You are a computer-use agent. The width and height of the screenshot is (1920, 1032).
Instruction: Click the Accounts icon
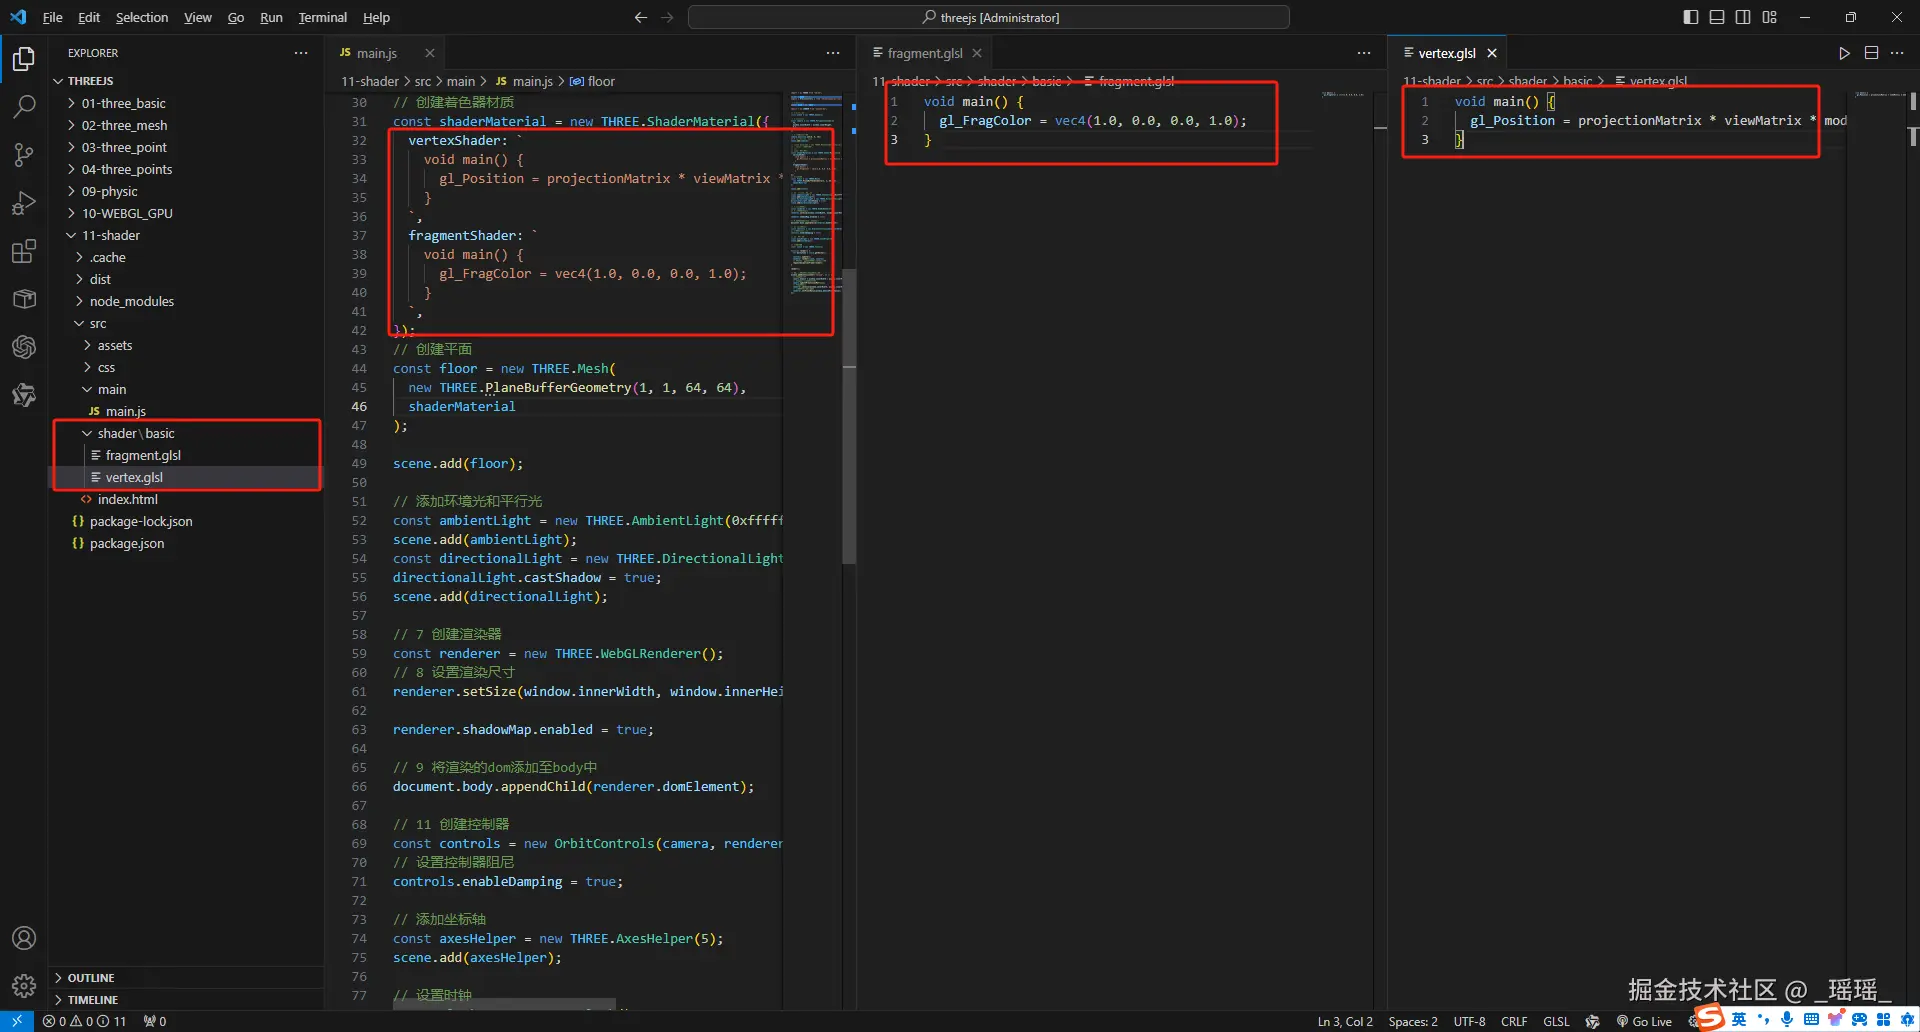24,938
